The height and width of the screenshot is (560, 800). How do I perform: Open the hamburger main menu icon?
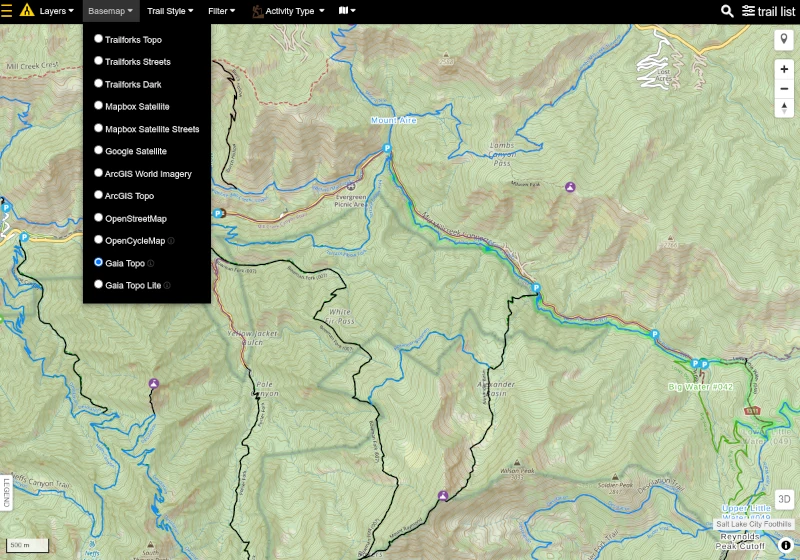7,11
